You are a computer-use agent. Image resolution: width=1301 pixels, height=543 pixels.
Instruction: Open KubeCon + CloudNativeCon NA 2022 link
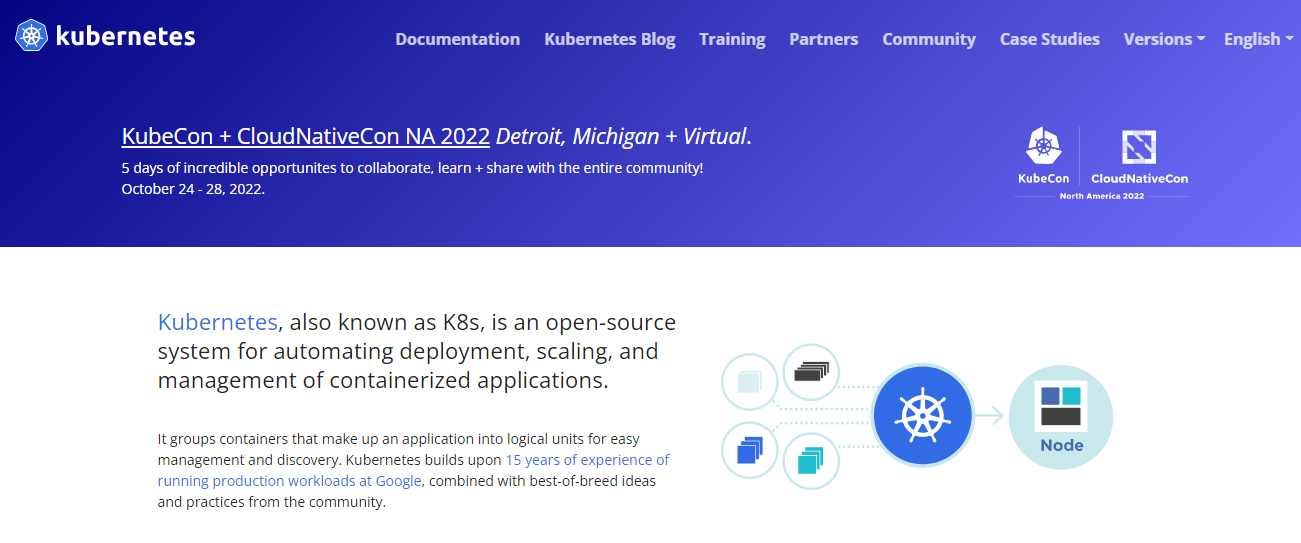coord(305,136)
